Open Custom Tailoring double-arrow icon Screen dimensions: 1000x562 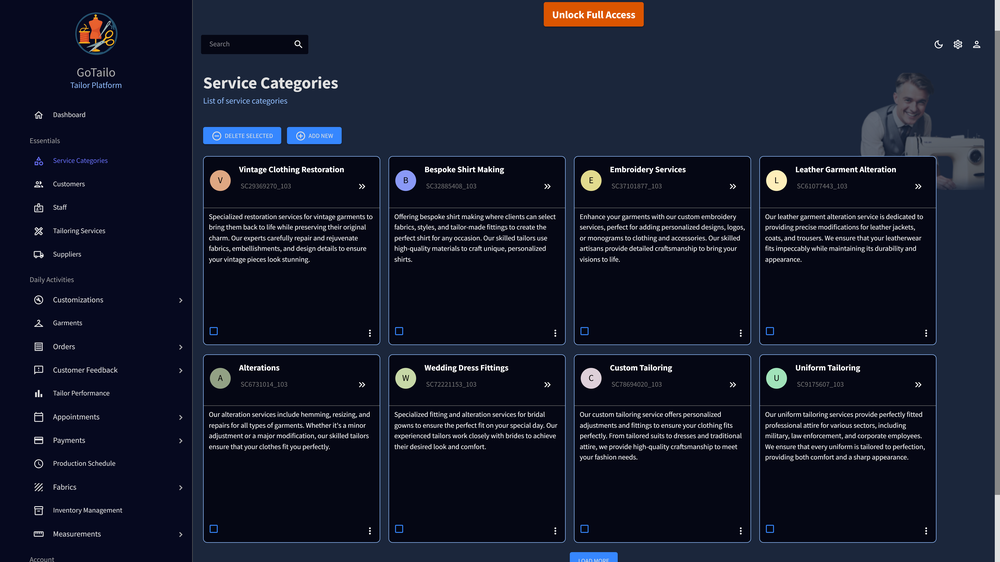[733, 385]
